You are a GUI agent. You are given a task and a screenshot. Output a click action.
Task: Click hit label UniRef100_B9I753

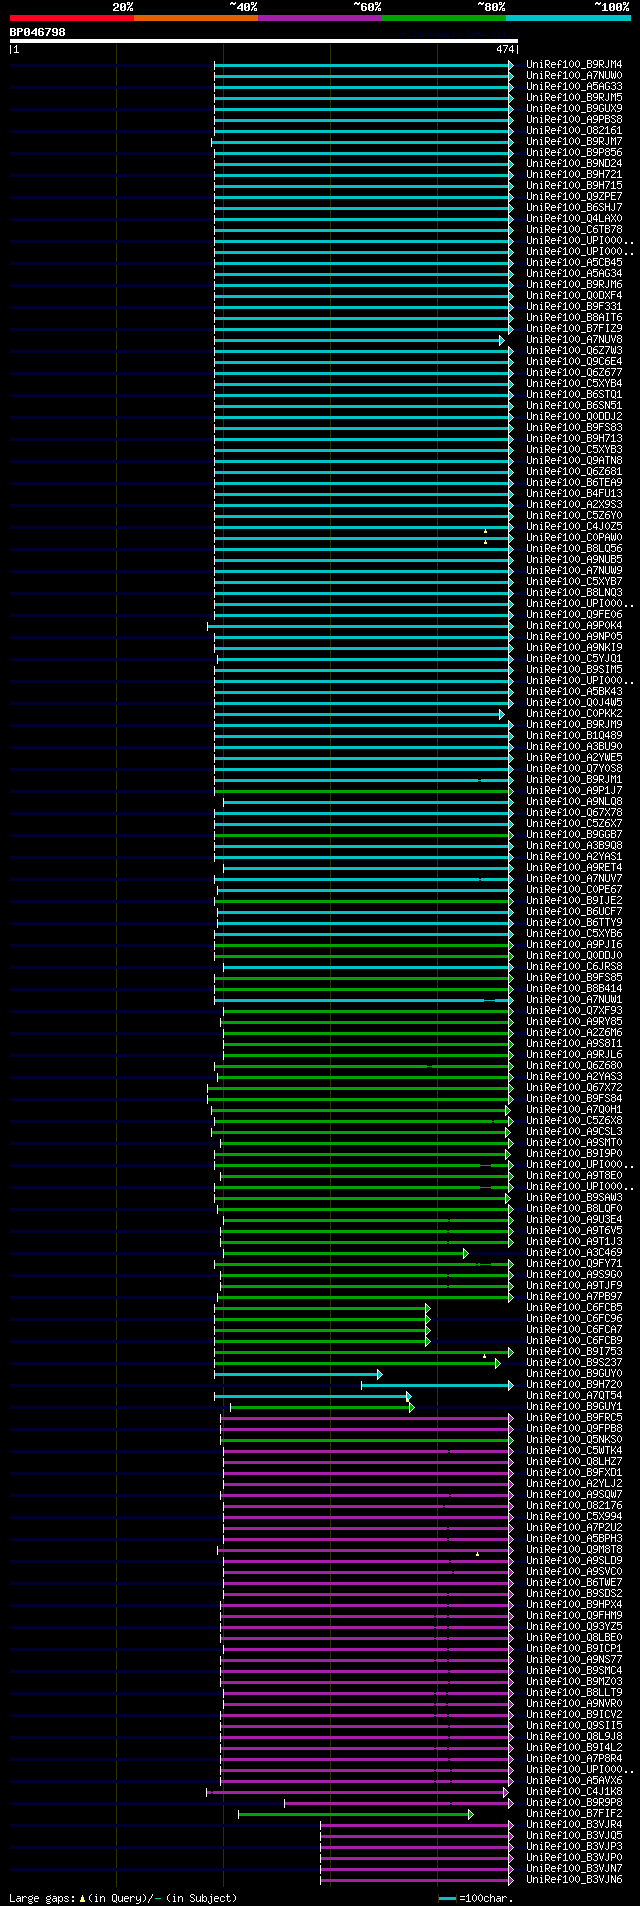point(574,1352)
